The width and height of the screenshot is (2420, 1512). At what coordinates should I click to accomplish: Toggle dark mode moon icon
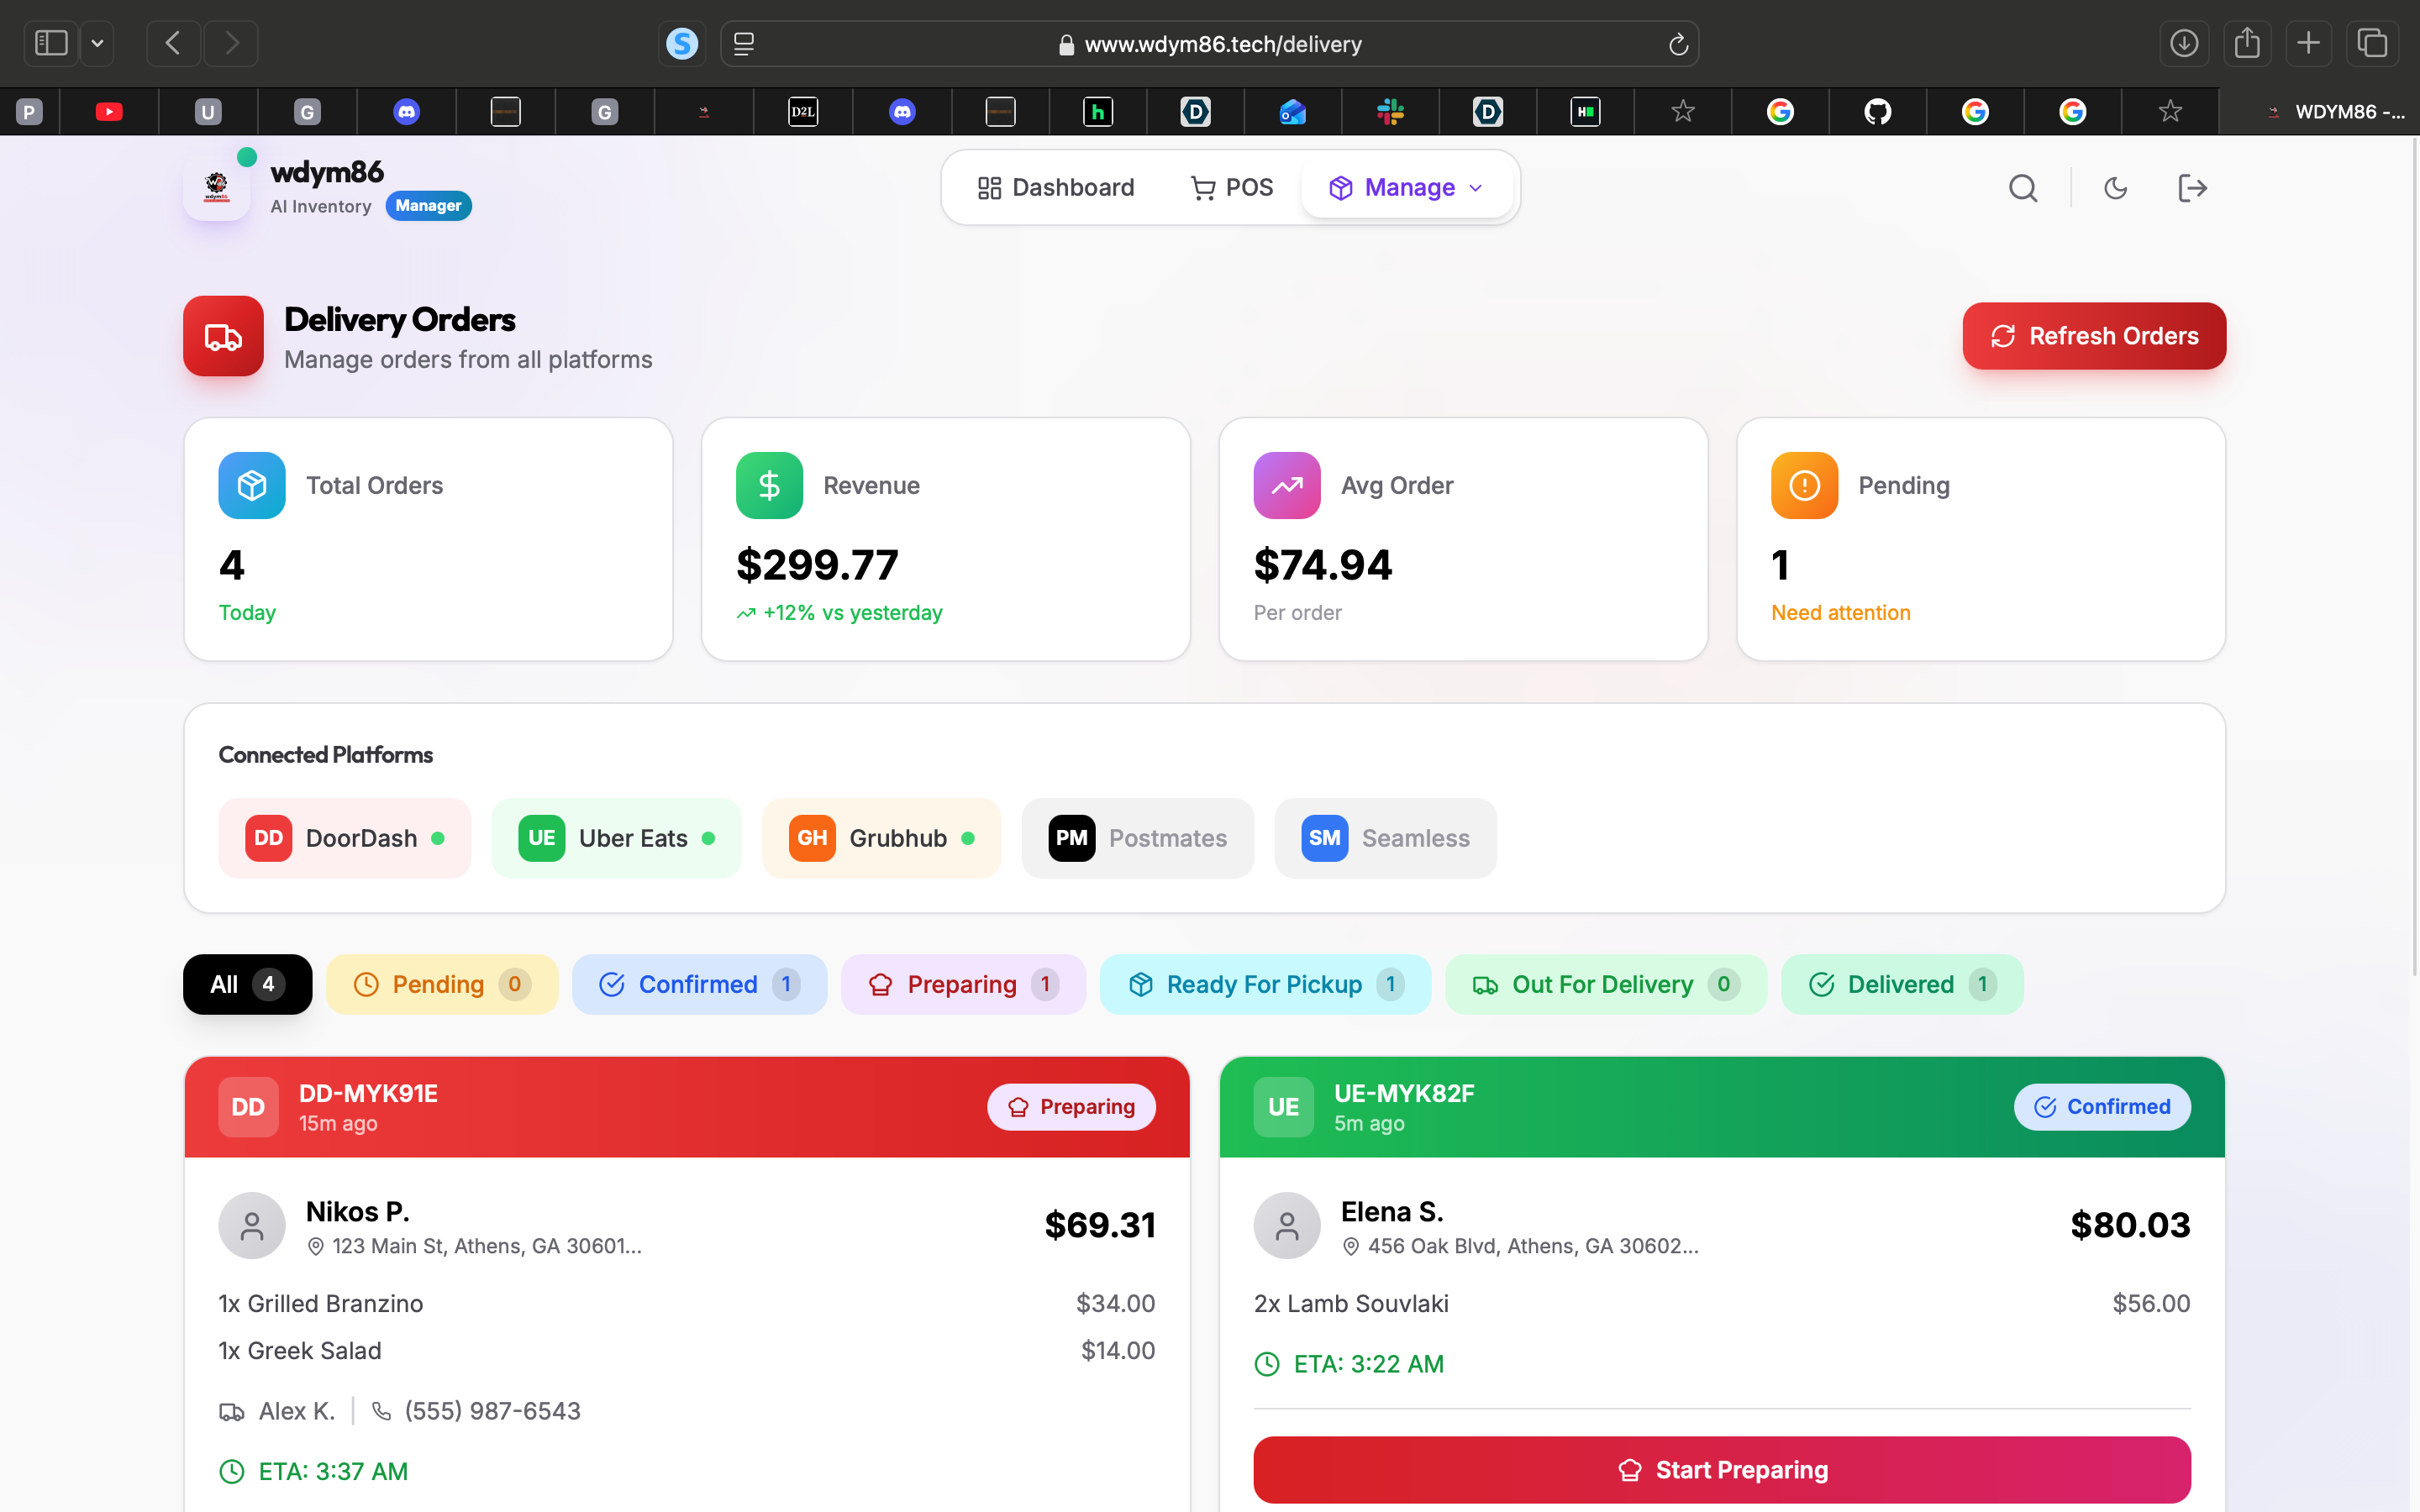click(x=2115, y=188)
